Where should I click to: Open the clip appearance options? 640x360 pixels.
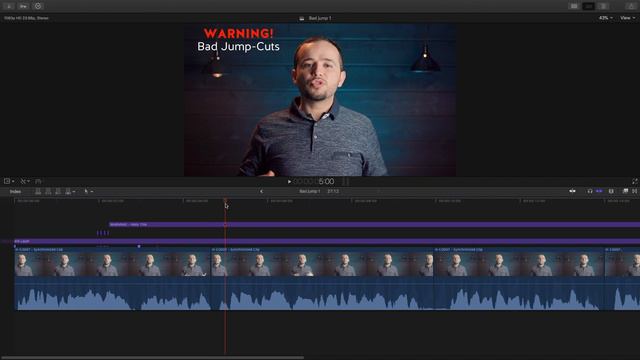611,191
